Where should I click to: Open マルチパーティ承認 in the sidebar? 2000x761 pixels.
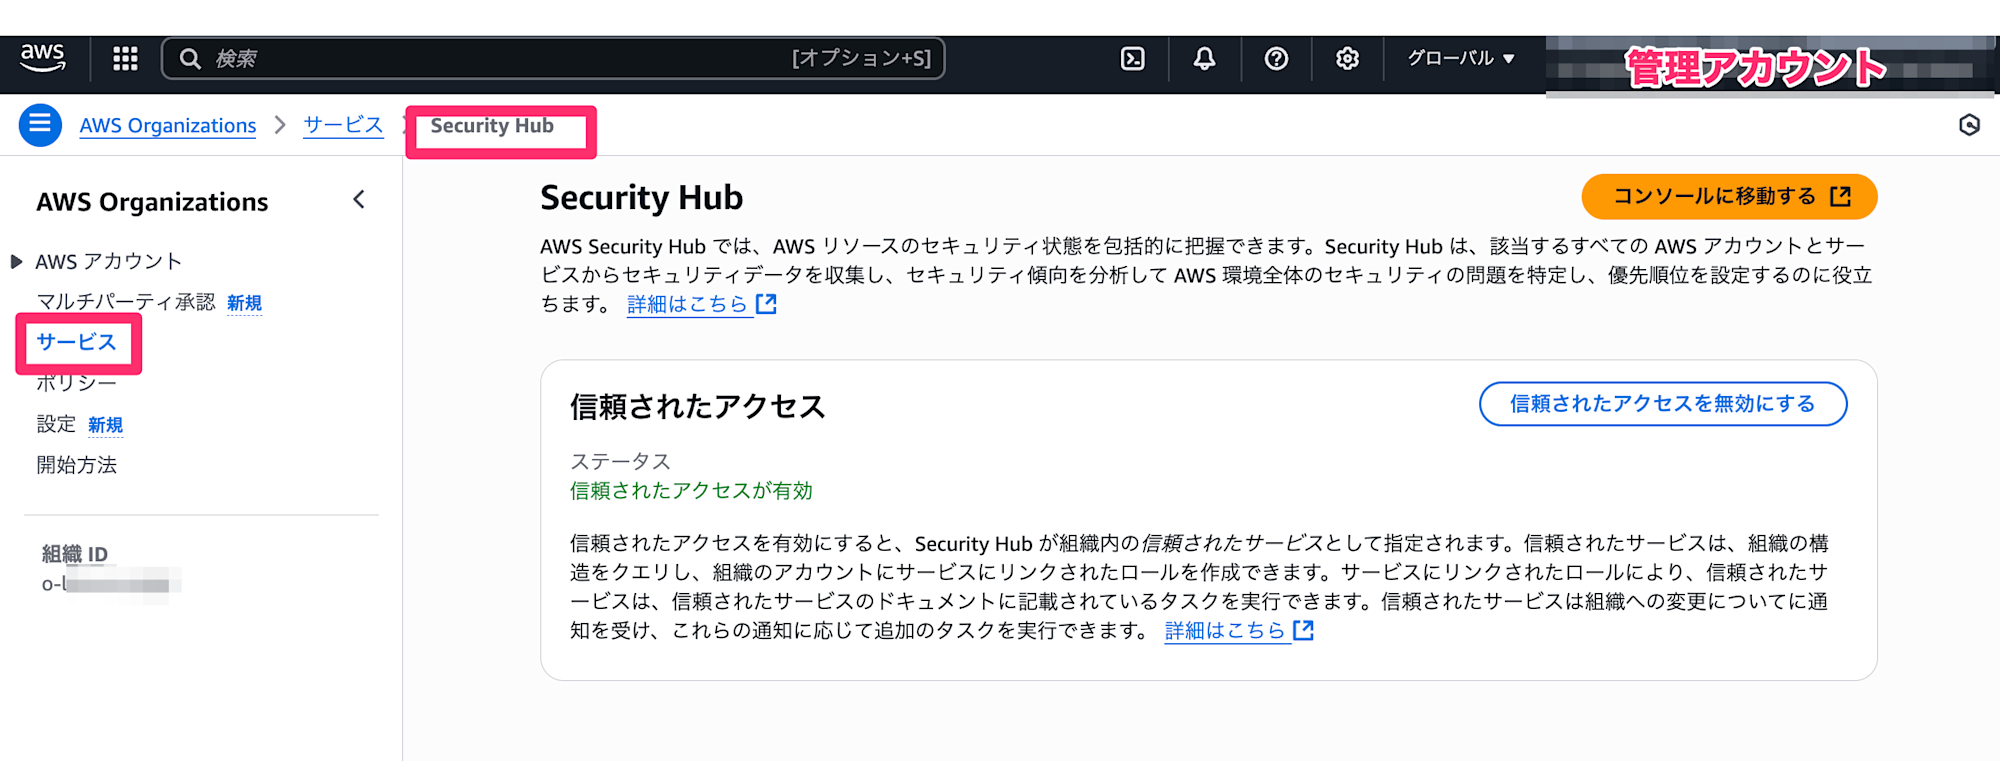coord(126,302)
